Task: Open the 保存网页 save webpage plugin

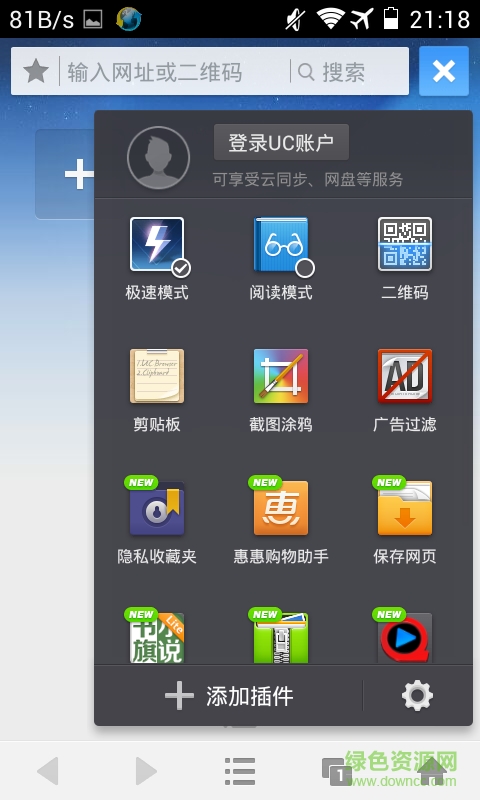Action: [x=405, y=508]
